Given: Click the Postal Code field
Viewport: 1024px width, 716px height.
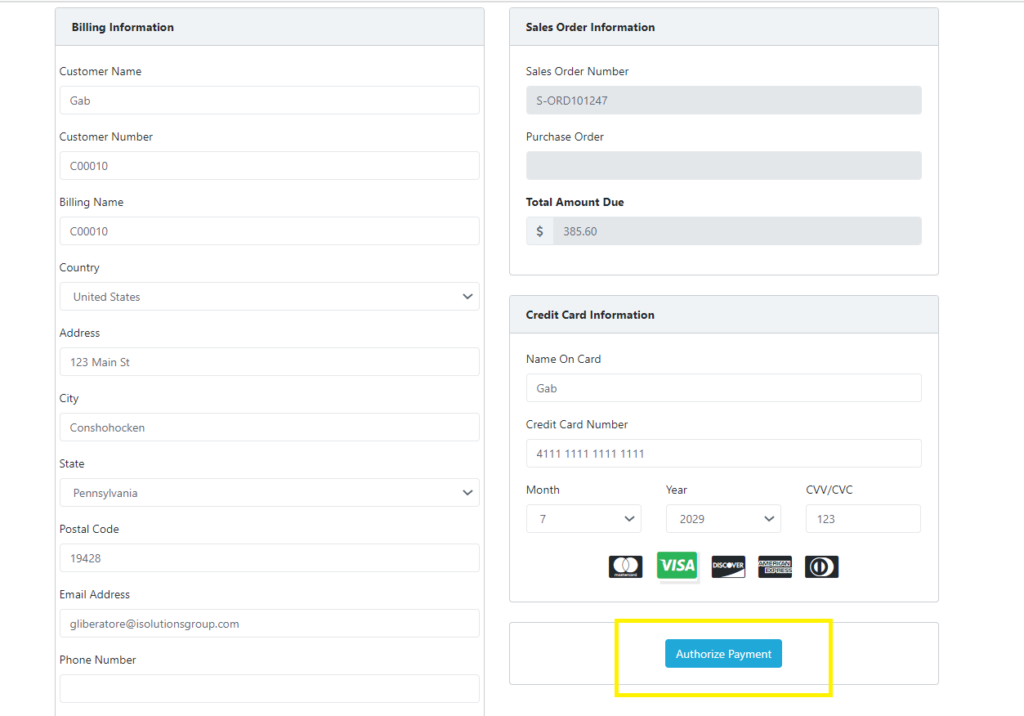Looking at the screenshot, I should tap(268, 558).
